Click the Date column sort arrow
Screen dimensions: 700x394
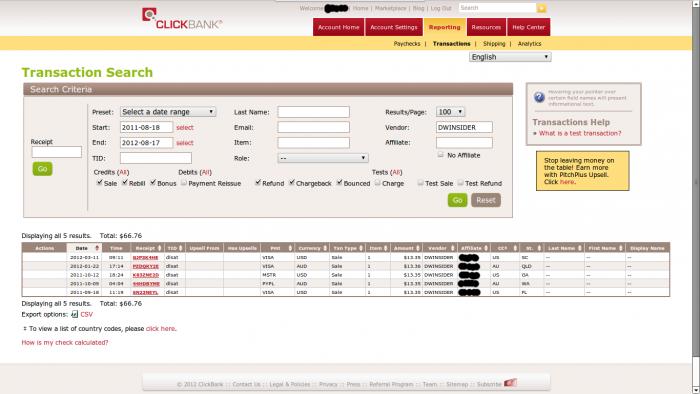click(x=97, y=248)
